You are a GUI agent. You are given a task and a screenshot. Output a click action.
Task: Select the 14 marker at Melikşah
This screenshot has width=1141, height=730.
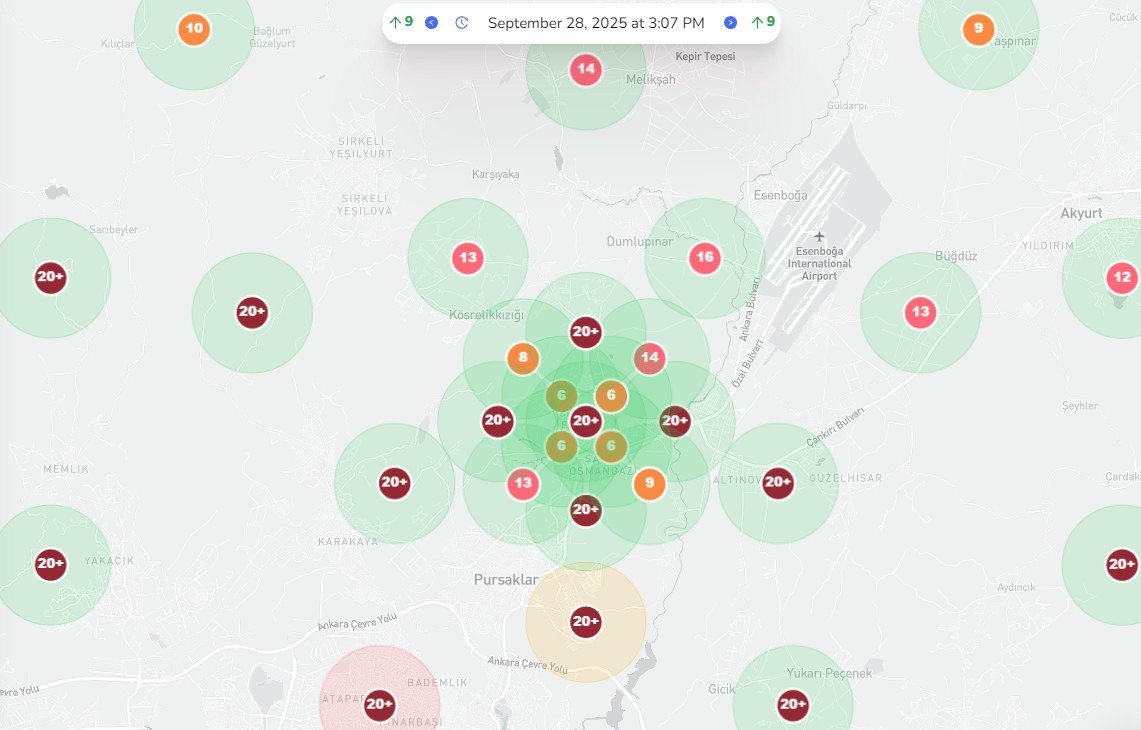point(585,70)
